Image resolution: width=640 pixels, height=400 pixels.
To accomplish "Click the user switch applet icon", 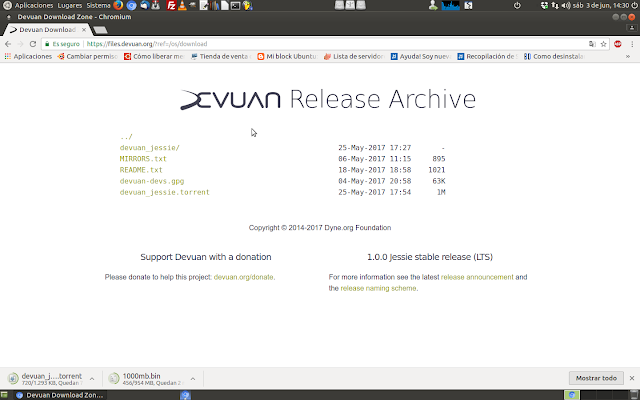I will (x=433, y=5).
